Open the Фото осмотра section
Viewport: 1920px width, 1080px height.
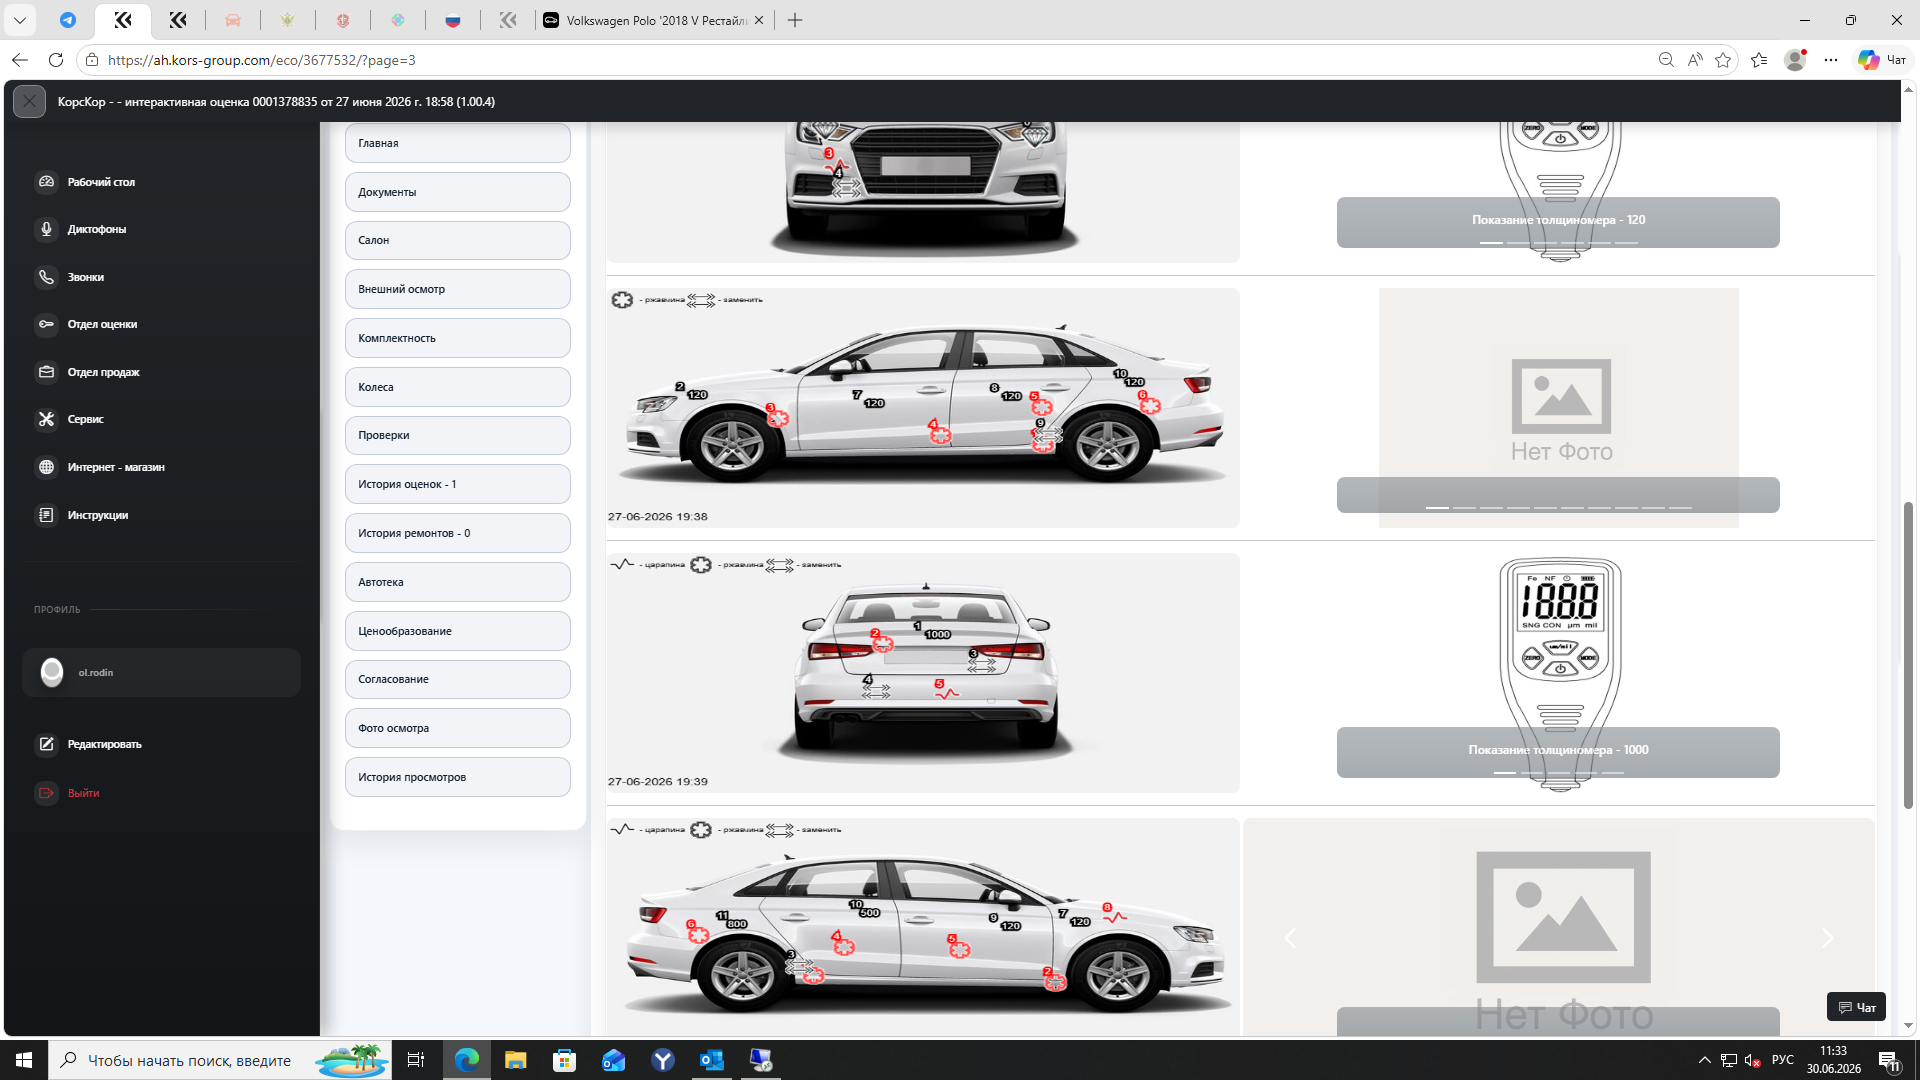point(458,728)
